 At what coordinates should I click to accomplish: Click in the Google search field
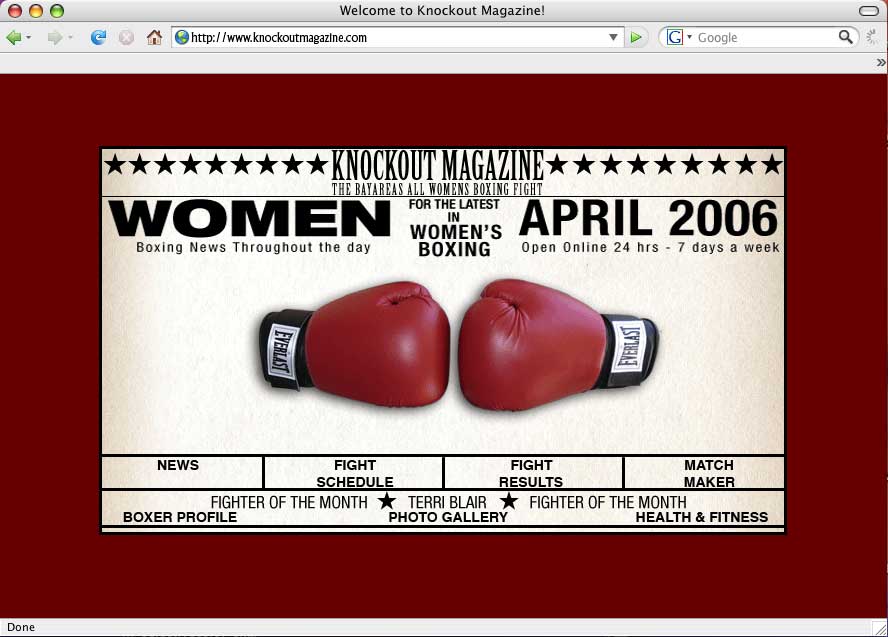coord(765,37)
